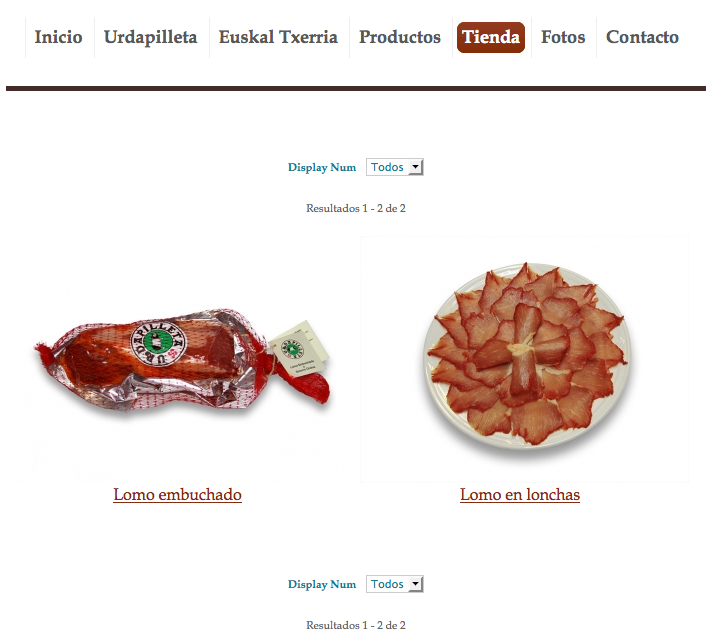
Task: Open the Fotos page
Action: 563,37
